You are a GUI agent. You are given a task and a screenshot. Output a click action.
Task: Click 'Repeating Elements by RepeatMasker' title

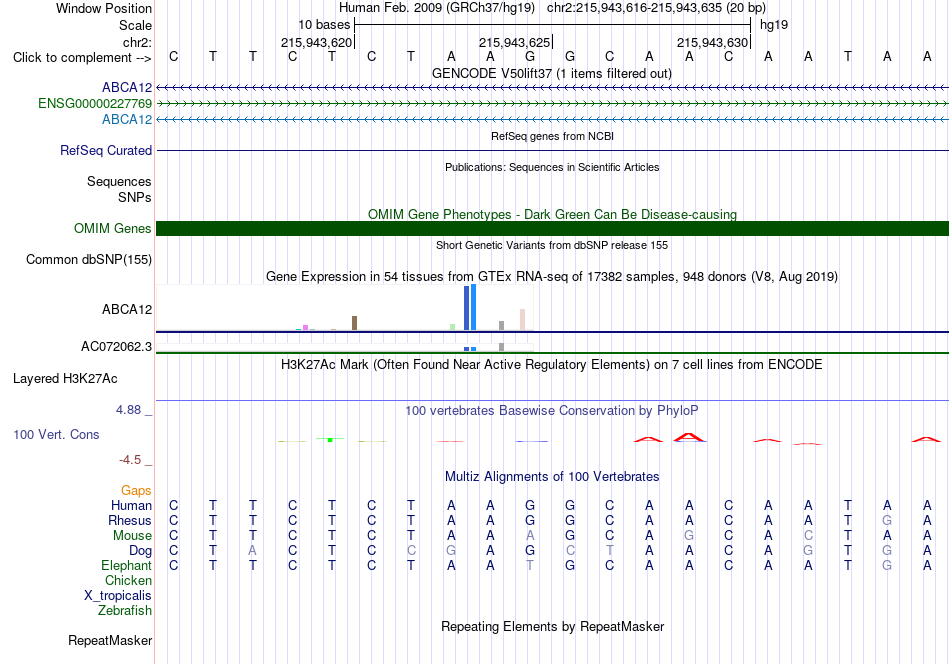552,626
